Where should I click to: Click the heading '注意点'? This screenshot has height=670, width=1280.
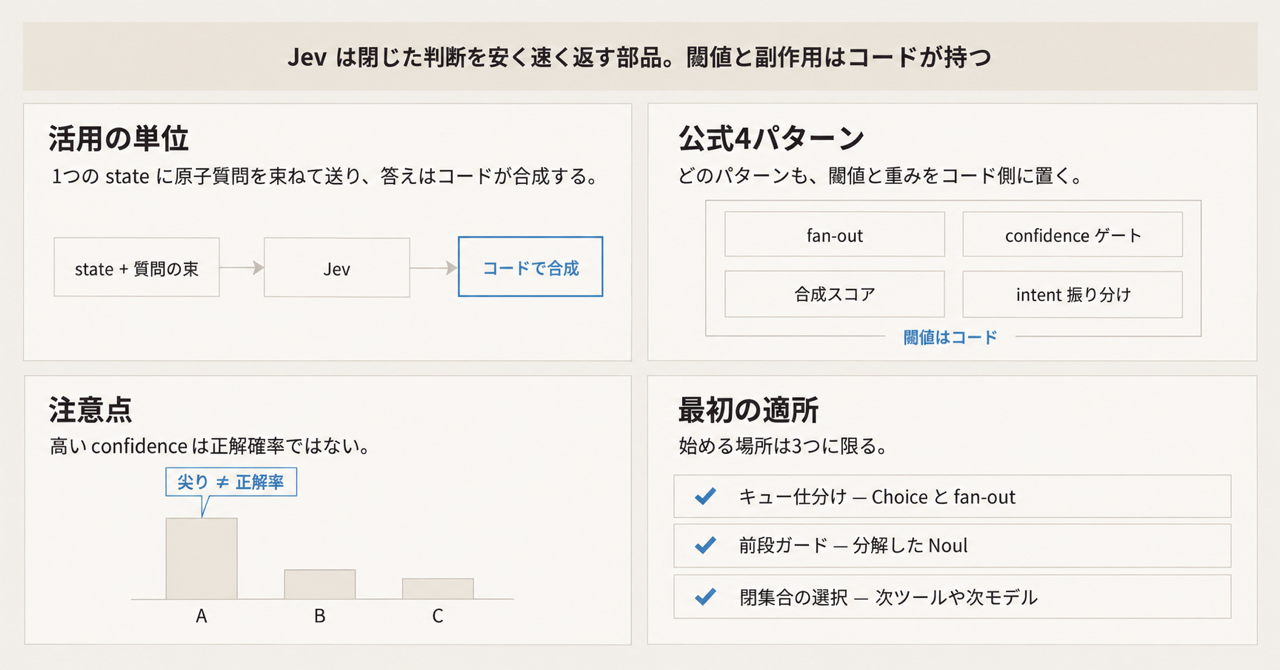[x=91, y=409]
